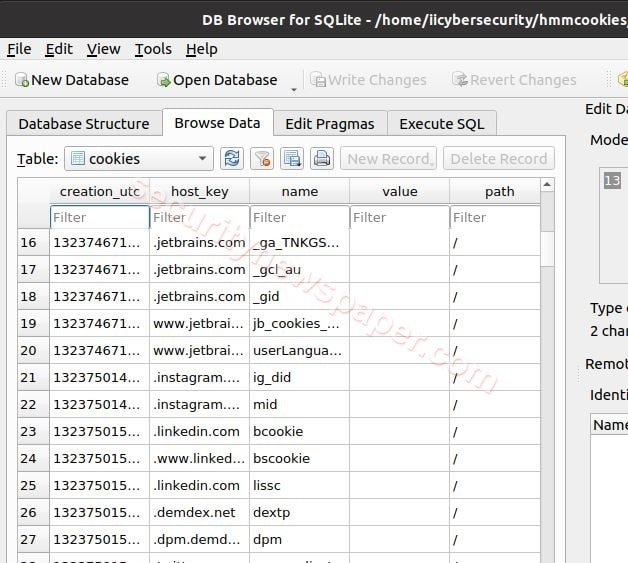Select the .demdex.net host_key cell

[x=199, y=513]
